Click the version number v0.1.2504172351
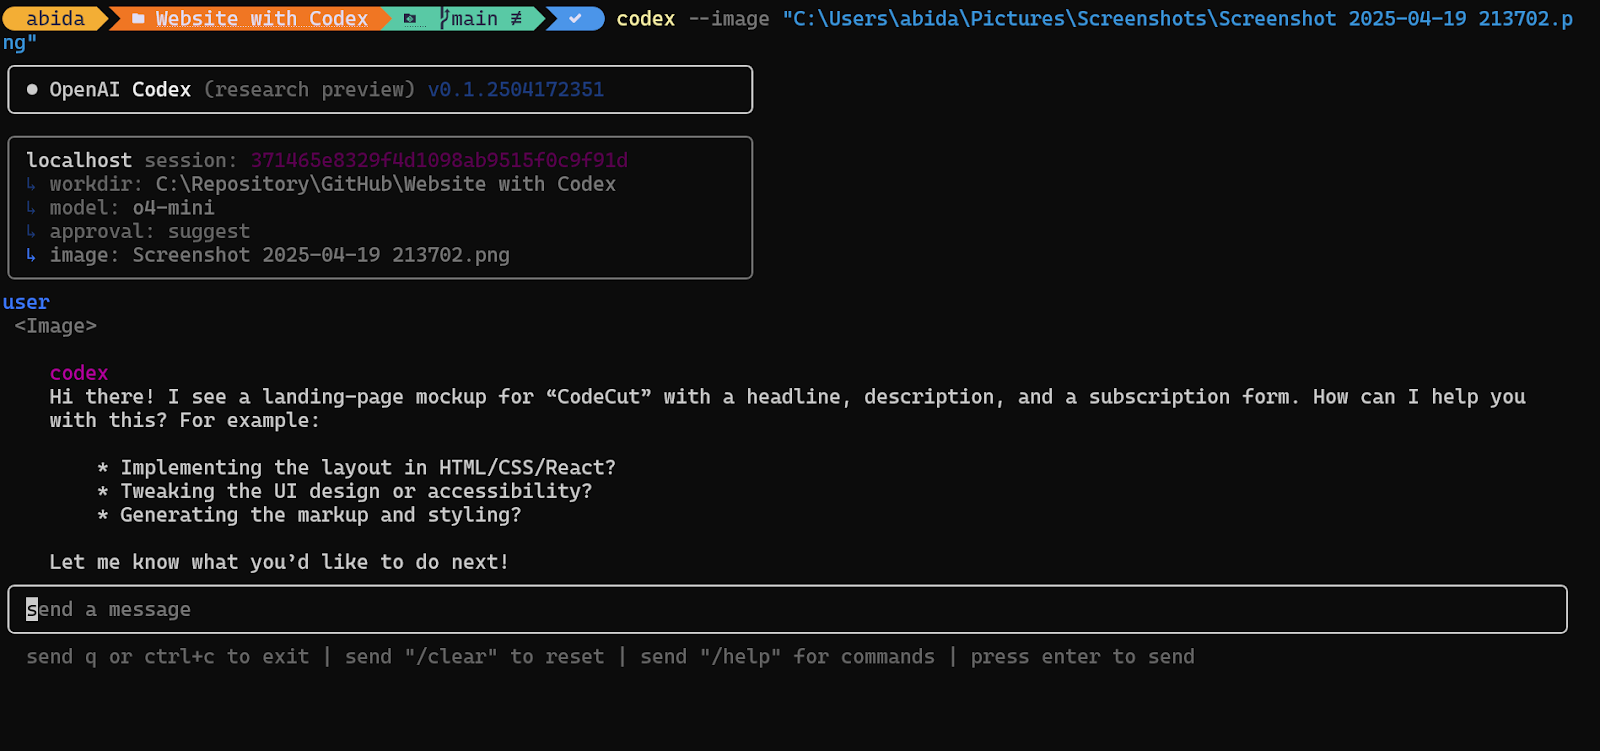 point(516,90)
